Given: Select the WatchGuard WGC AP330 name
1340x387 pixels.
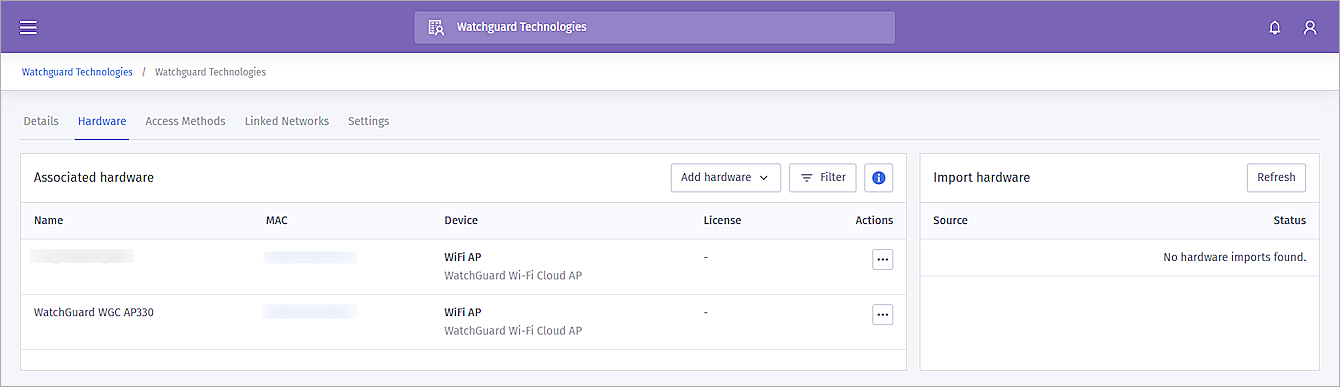Looking at the screenshot, I should [x=94, y=312].
